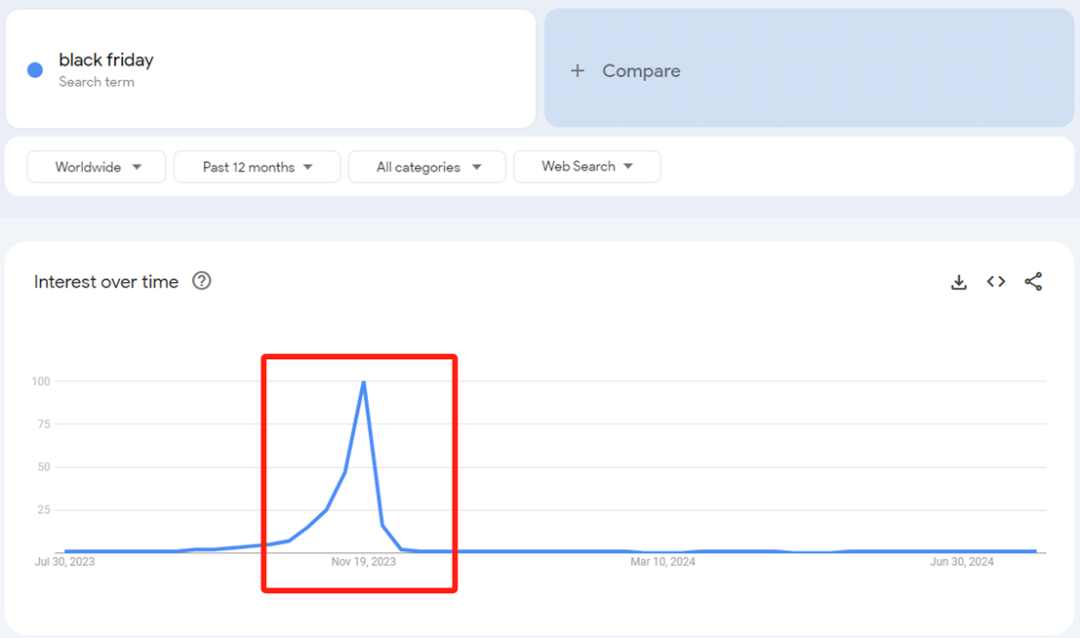1080x638 pixels.
Task: Click the Jul 30, 2023 date label
Action: [x=65, y=562]
